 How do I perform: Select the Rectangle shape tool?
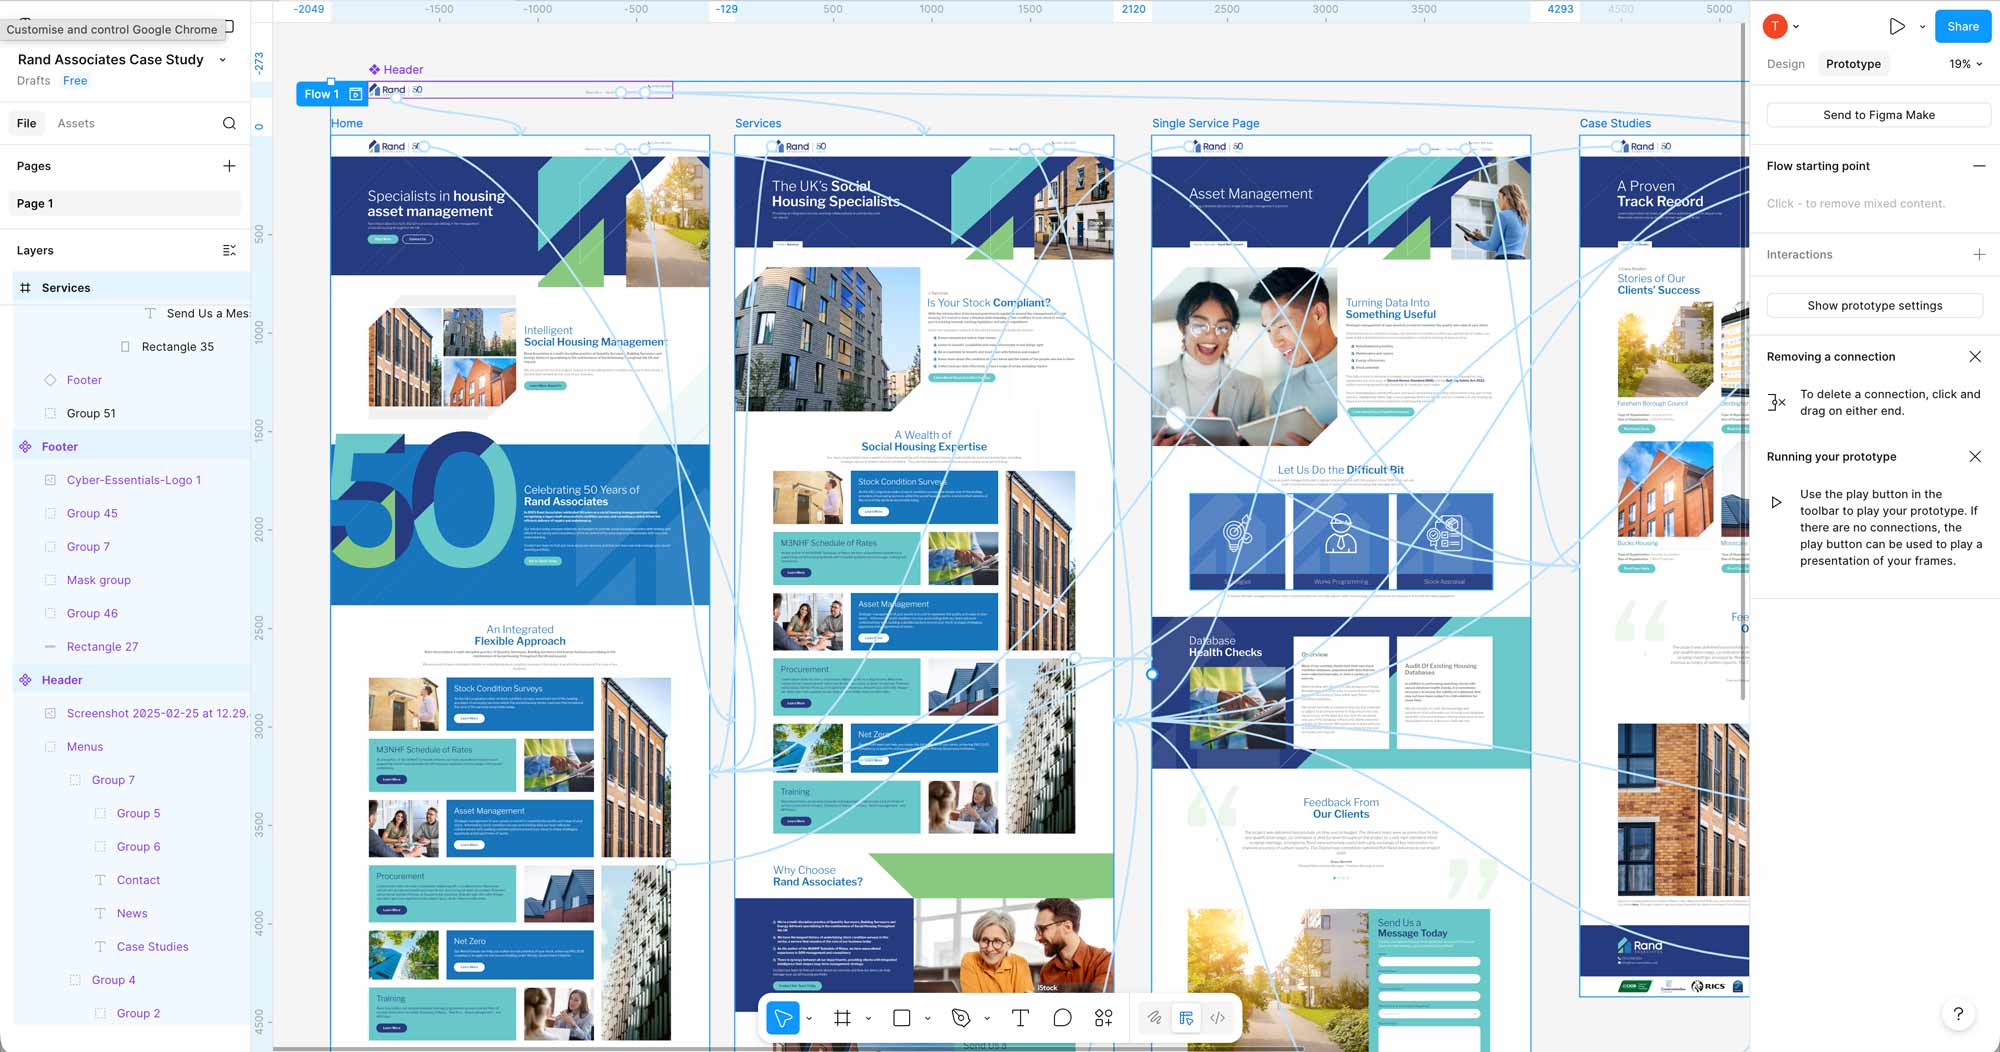click(x=902, y=1018)
